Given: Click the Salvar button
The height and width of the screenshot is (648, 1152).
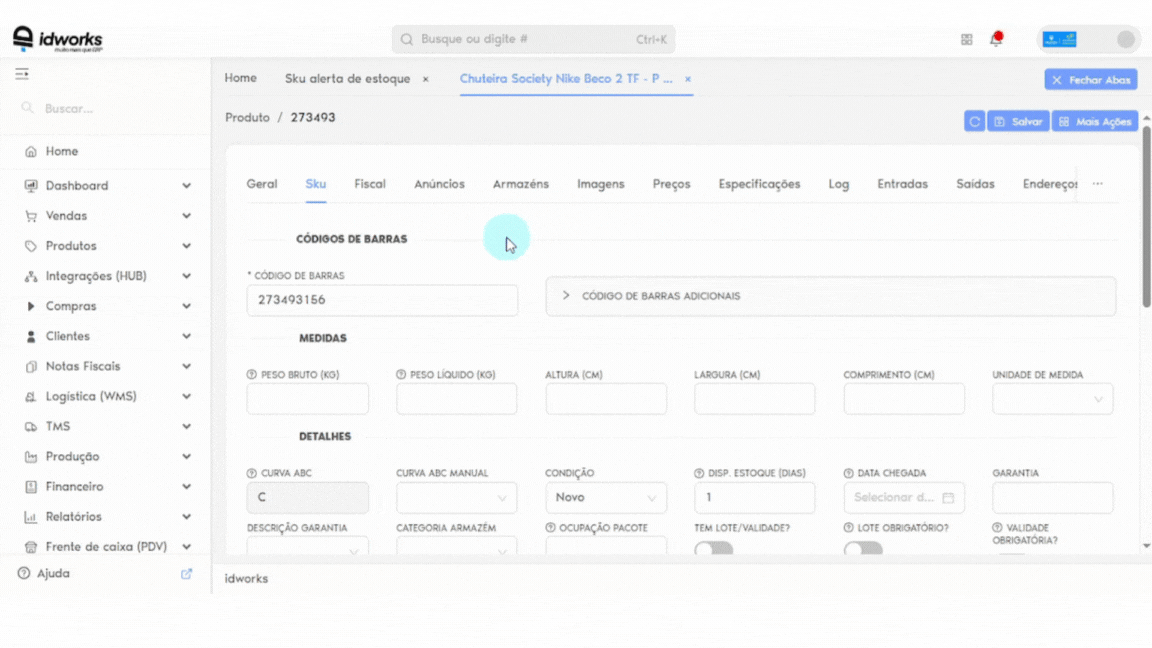Looking at the screenshot, I should pyautogui.click(x=1018, y=122).
